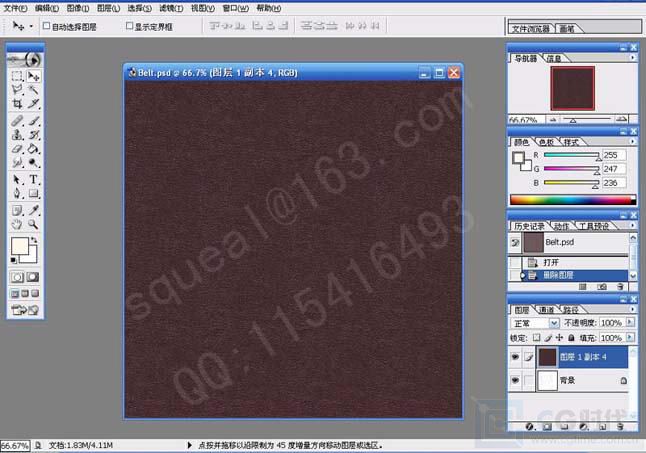Open the 图像(I) menu
This screenshot has height=453, width=646.
pos(77,8)
